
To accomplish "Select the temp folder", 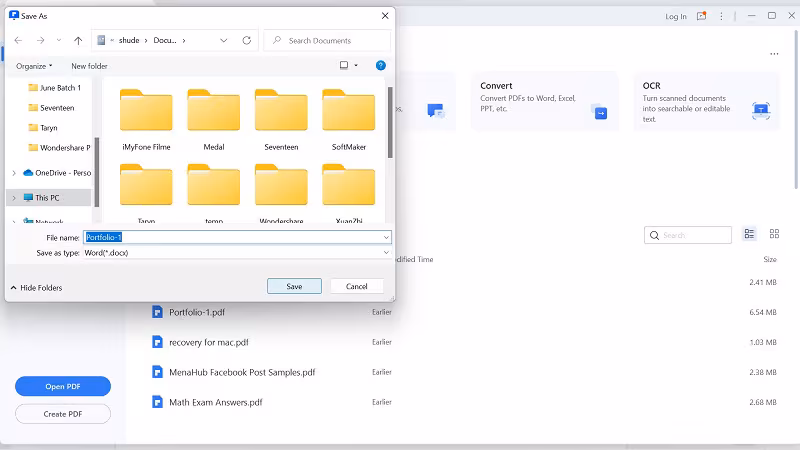I will [x=214, y=193].
